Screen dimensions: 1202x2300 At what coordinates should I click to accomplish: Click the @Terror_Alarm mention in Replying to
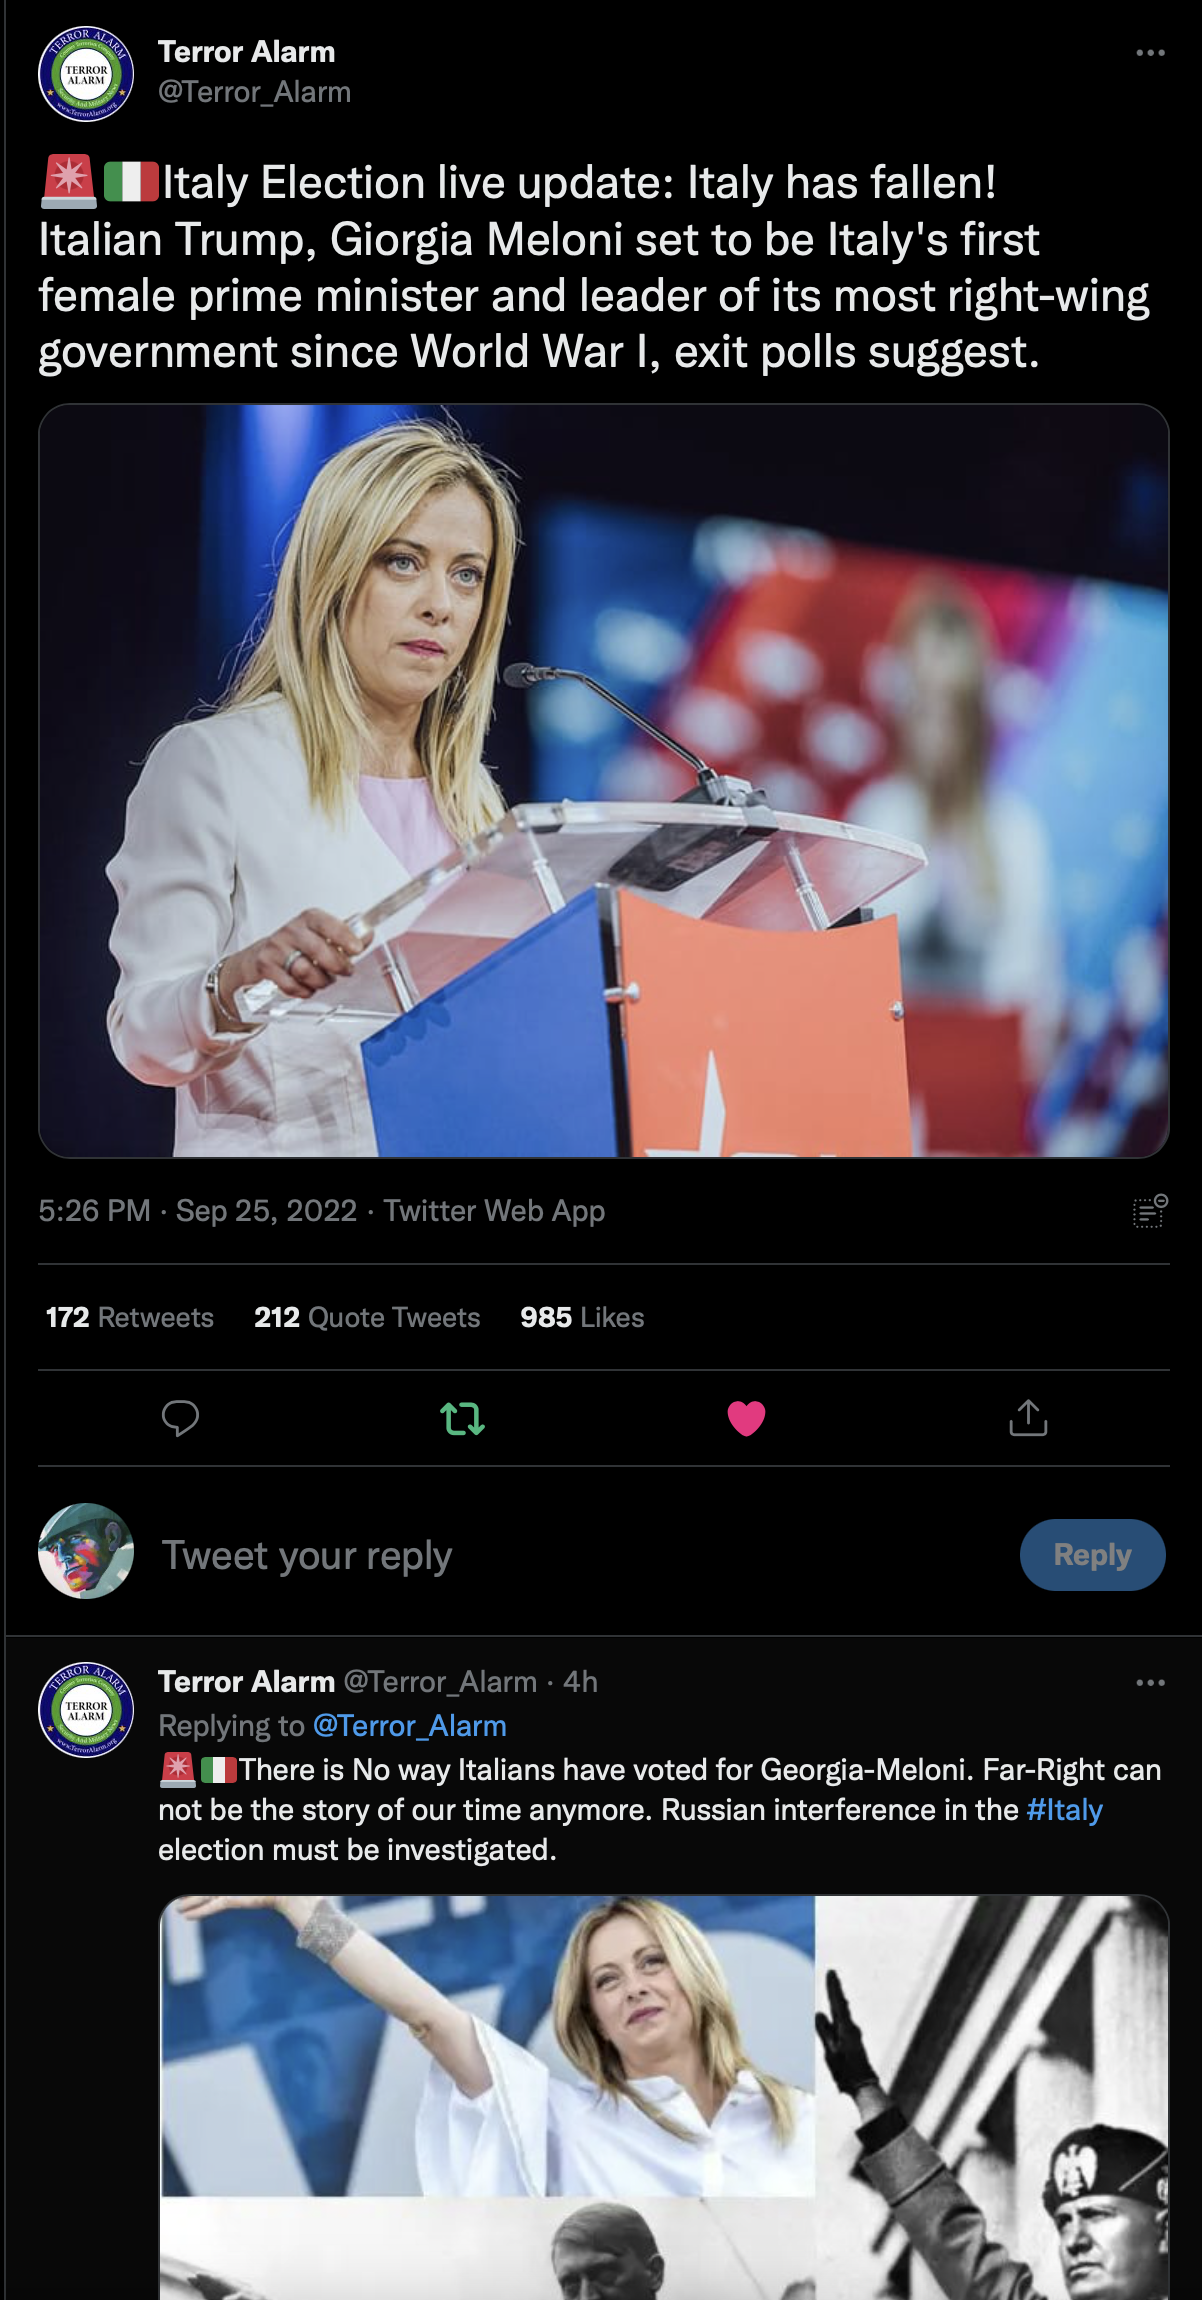pyautogui.click(x=409, y=1726)
